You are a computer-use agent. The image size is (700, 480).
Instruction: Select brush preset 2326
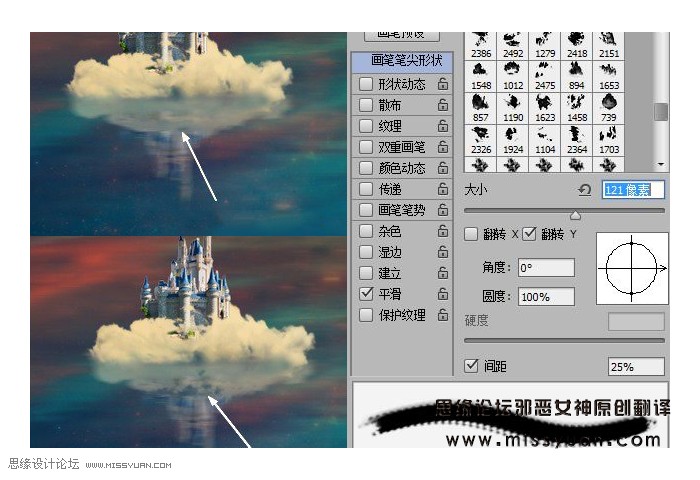(481, 141)
